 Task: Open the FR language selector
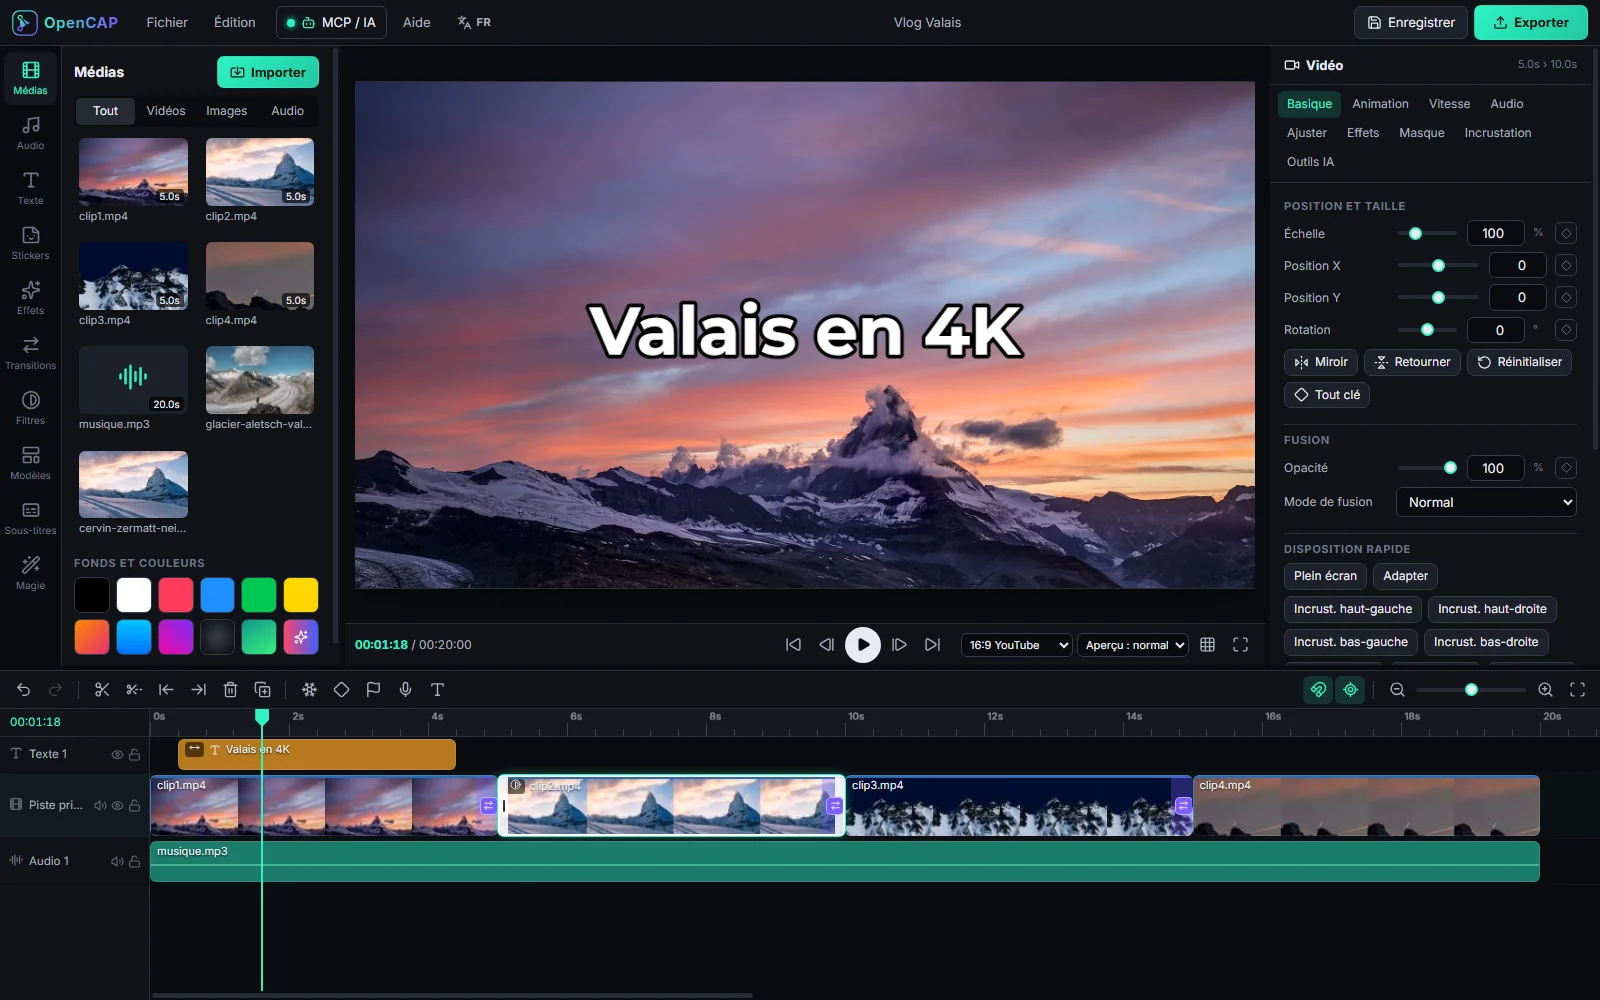click(x=474, y=22)
